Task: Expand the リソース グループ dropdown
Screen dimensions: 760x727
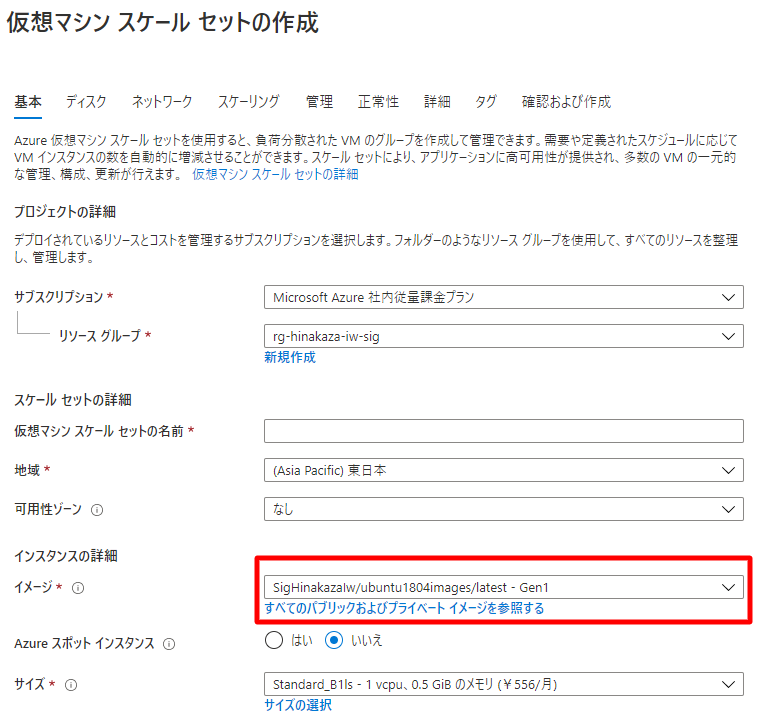Action: point(504,336)
